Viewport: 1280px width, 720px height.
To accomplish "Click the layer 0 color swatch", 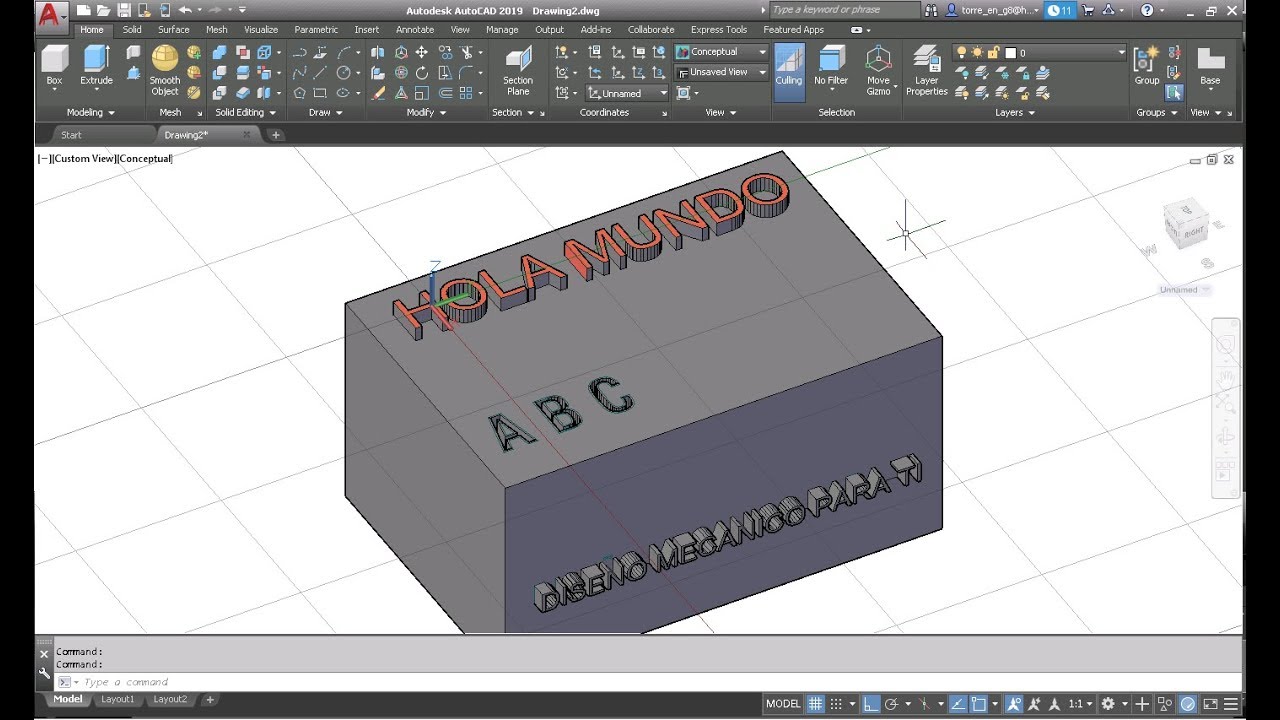I will pyautogui.click(x=1010, y=52).
